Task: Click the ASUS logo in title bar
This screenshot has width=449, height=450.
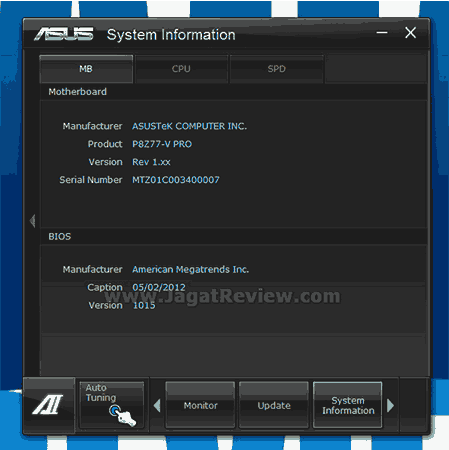Action: [x=64, y=34]
